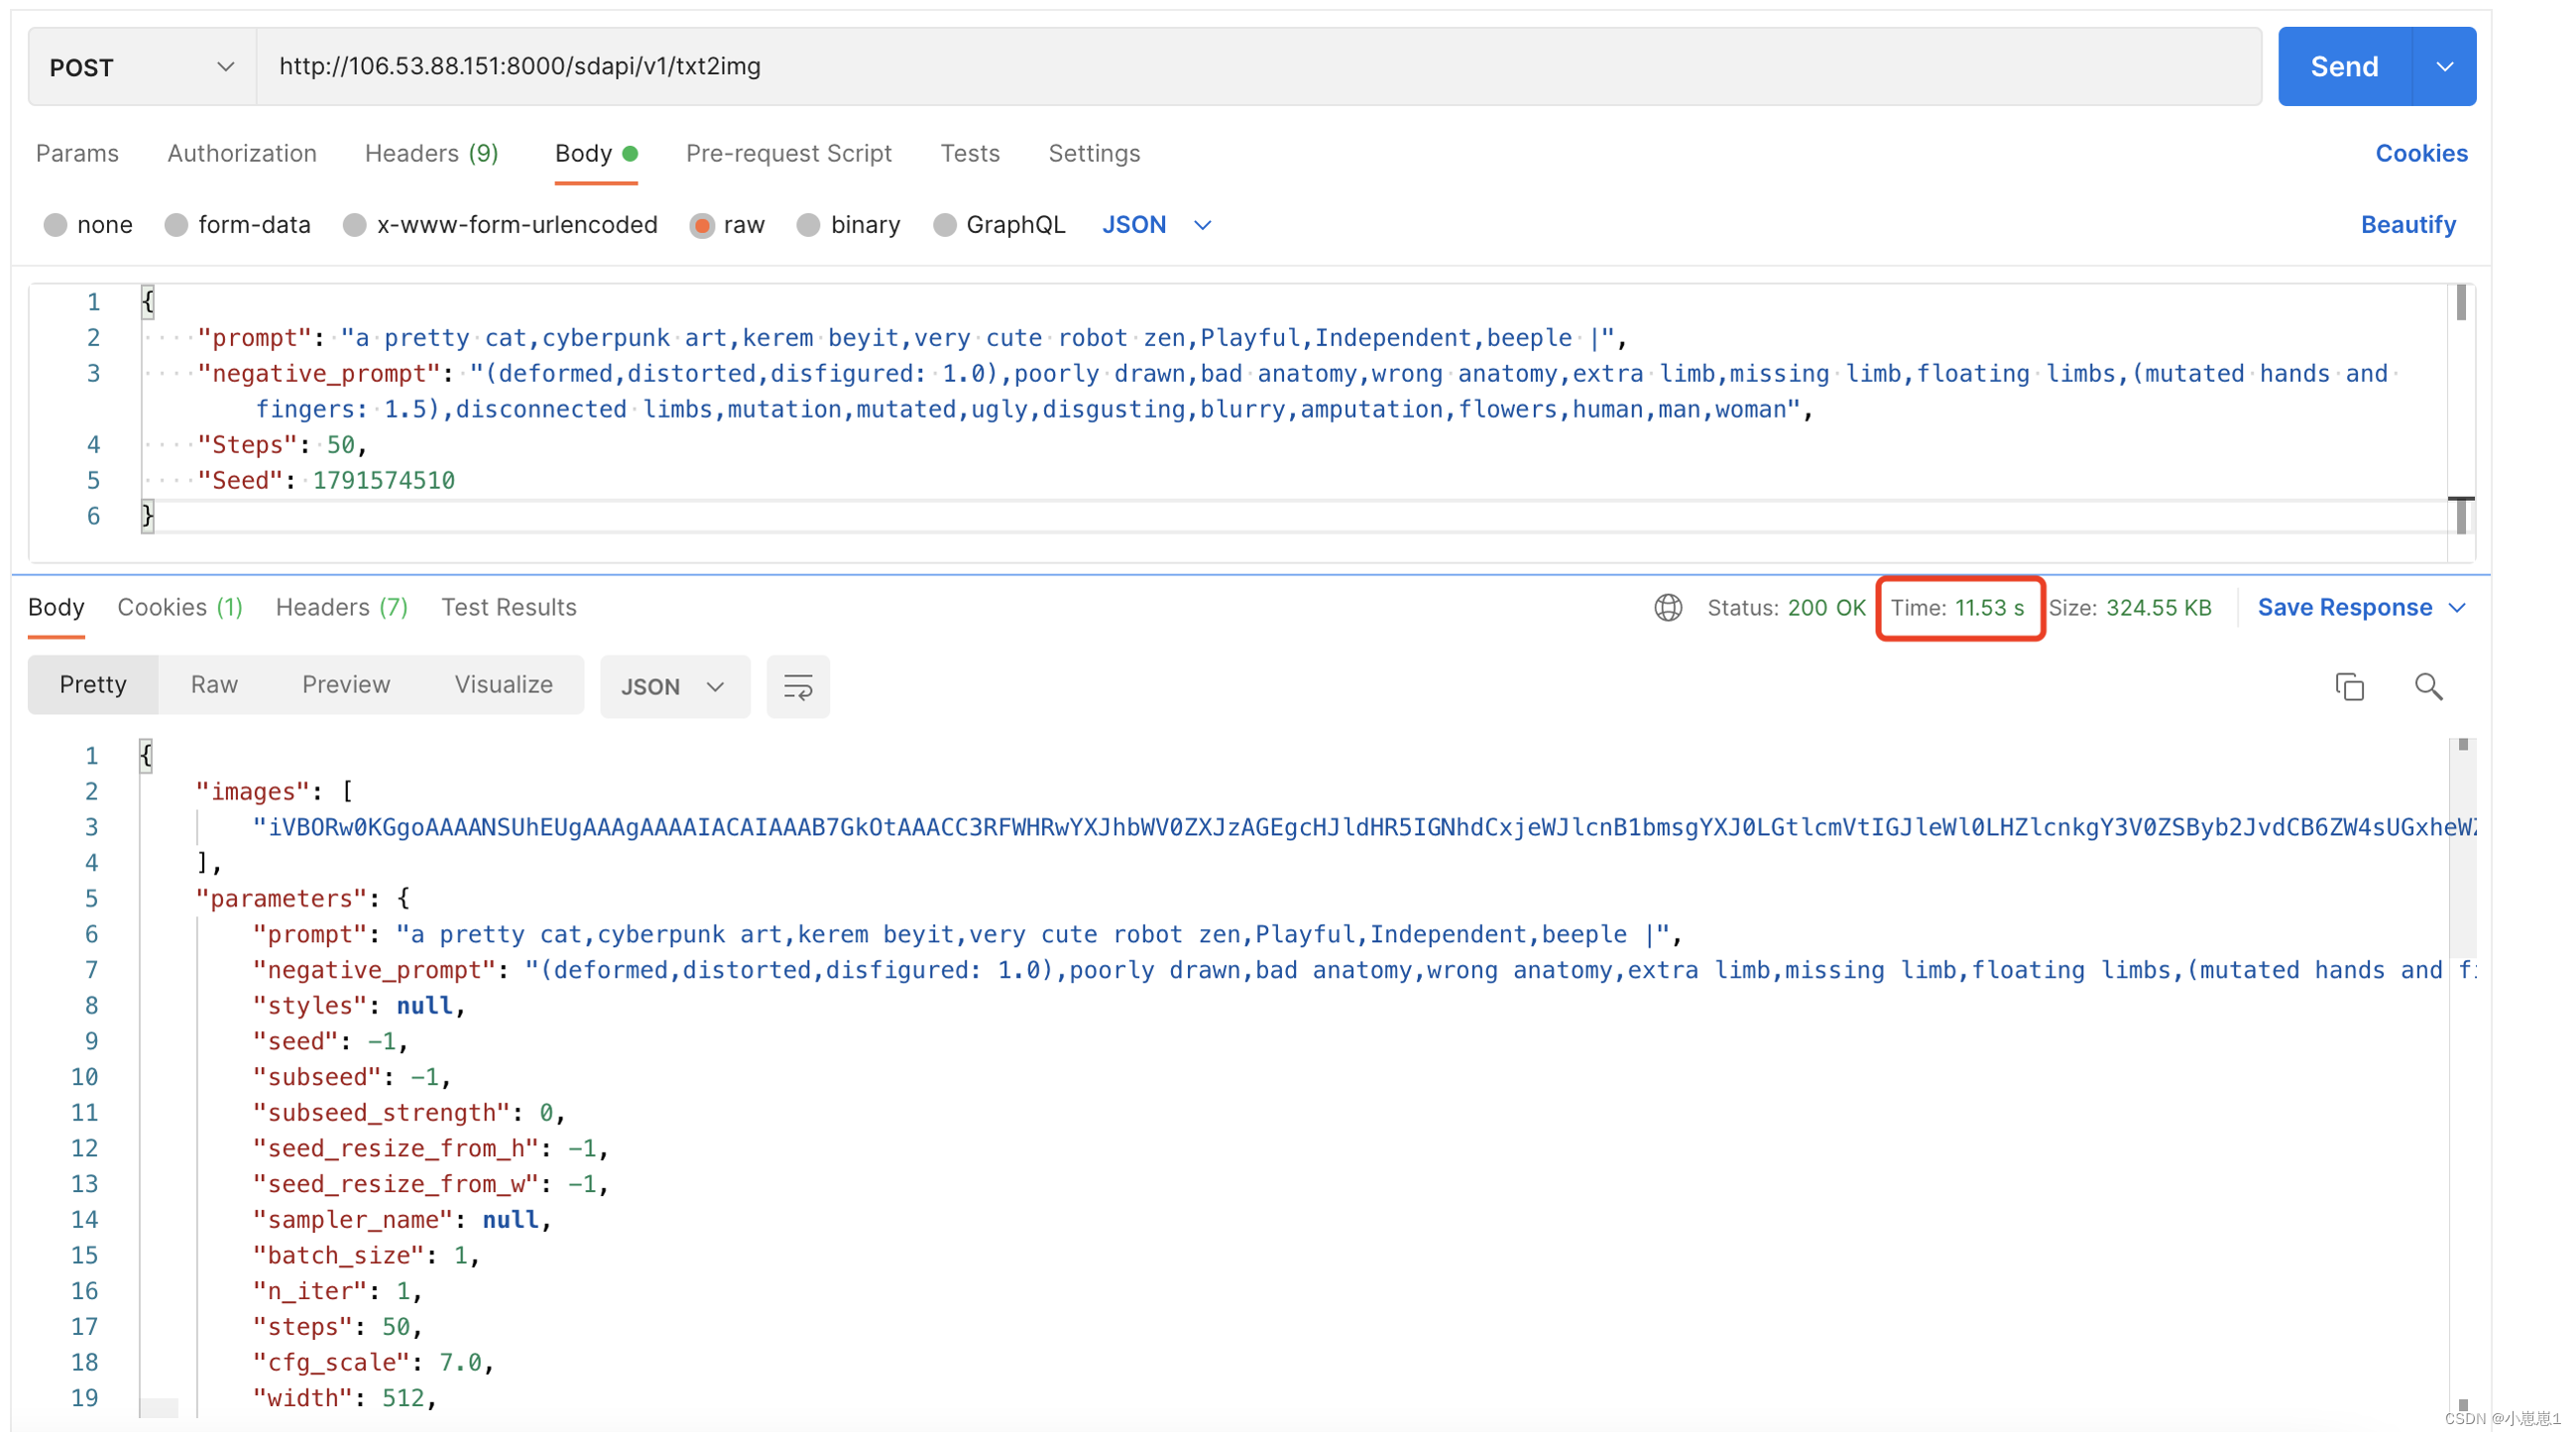The width and height of the screenshot is (2576, 1436).
Task: Select the none radio button for body
Action: click(x=57, y=224)
